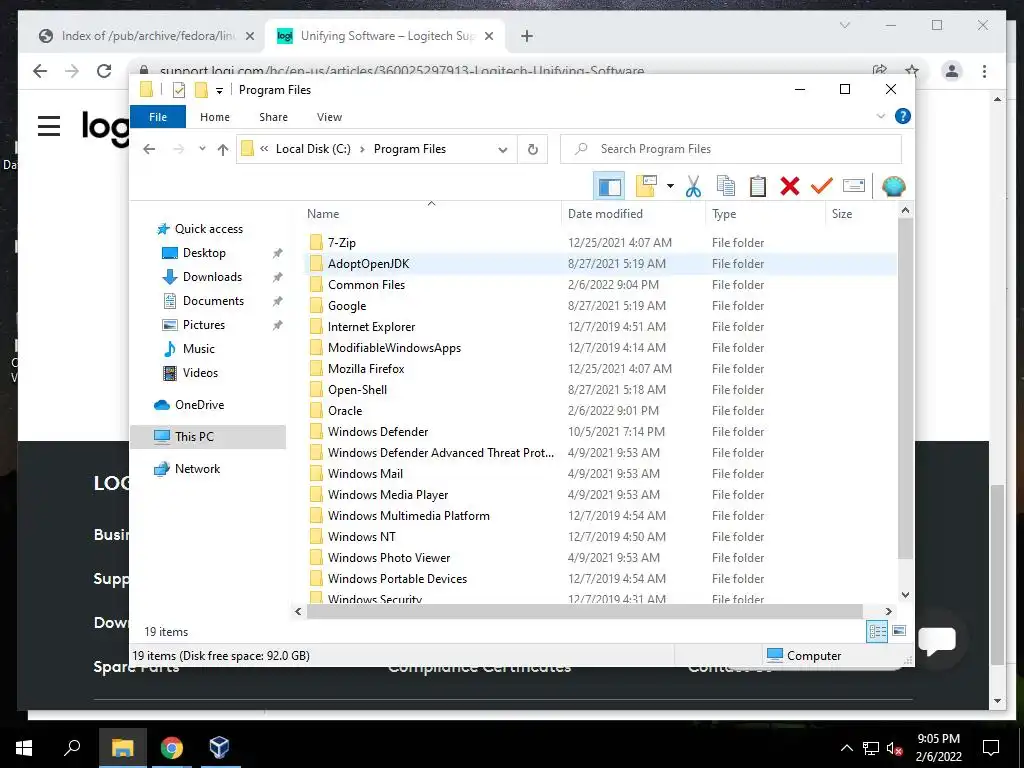Switch to the Index of /pub/archive/fedora tab

click(146, 36)
